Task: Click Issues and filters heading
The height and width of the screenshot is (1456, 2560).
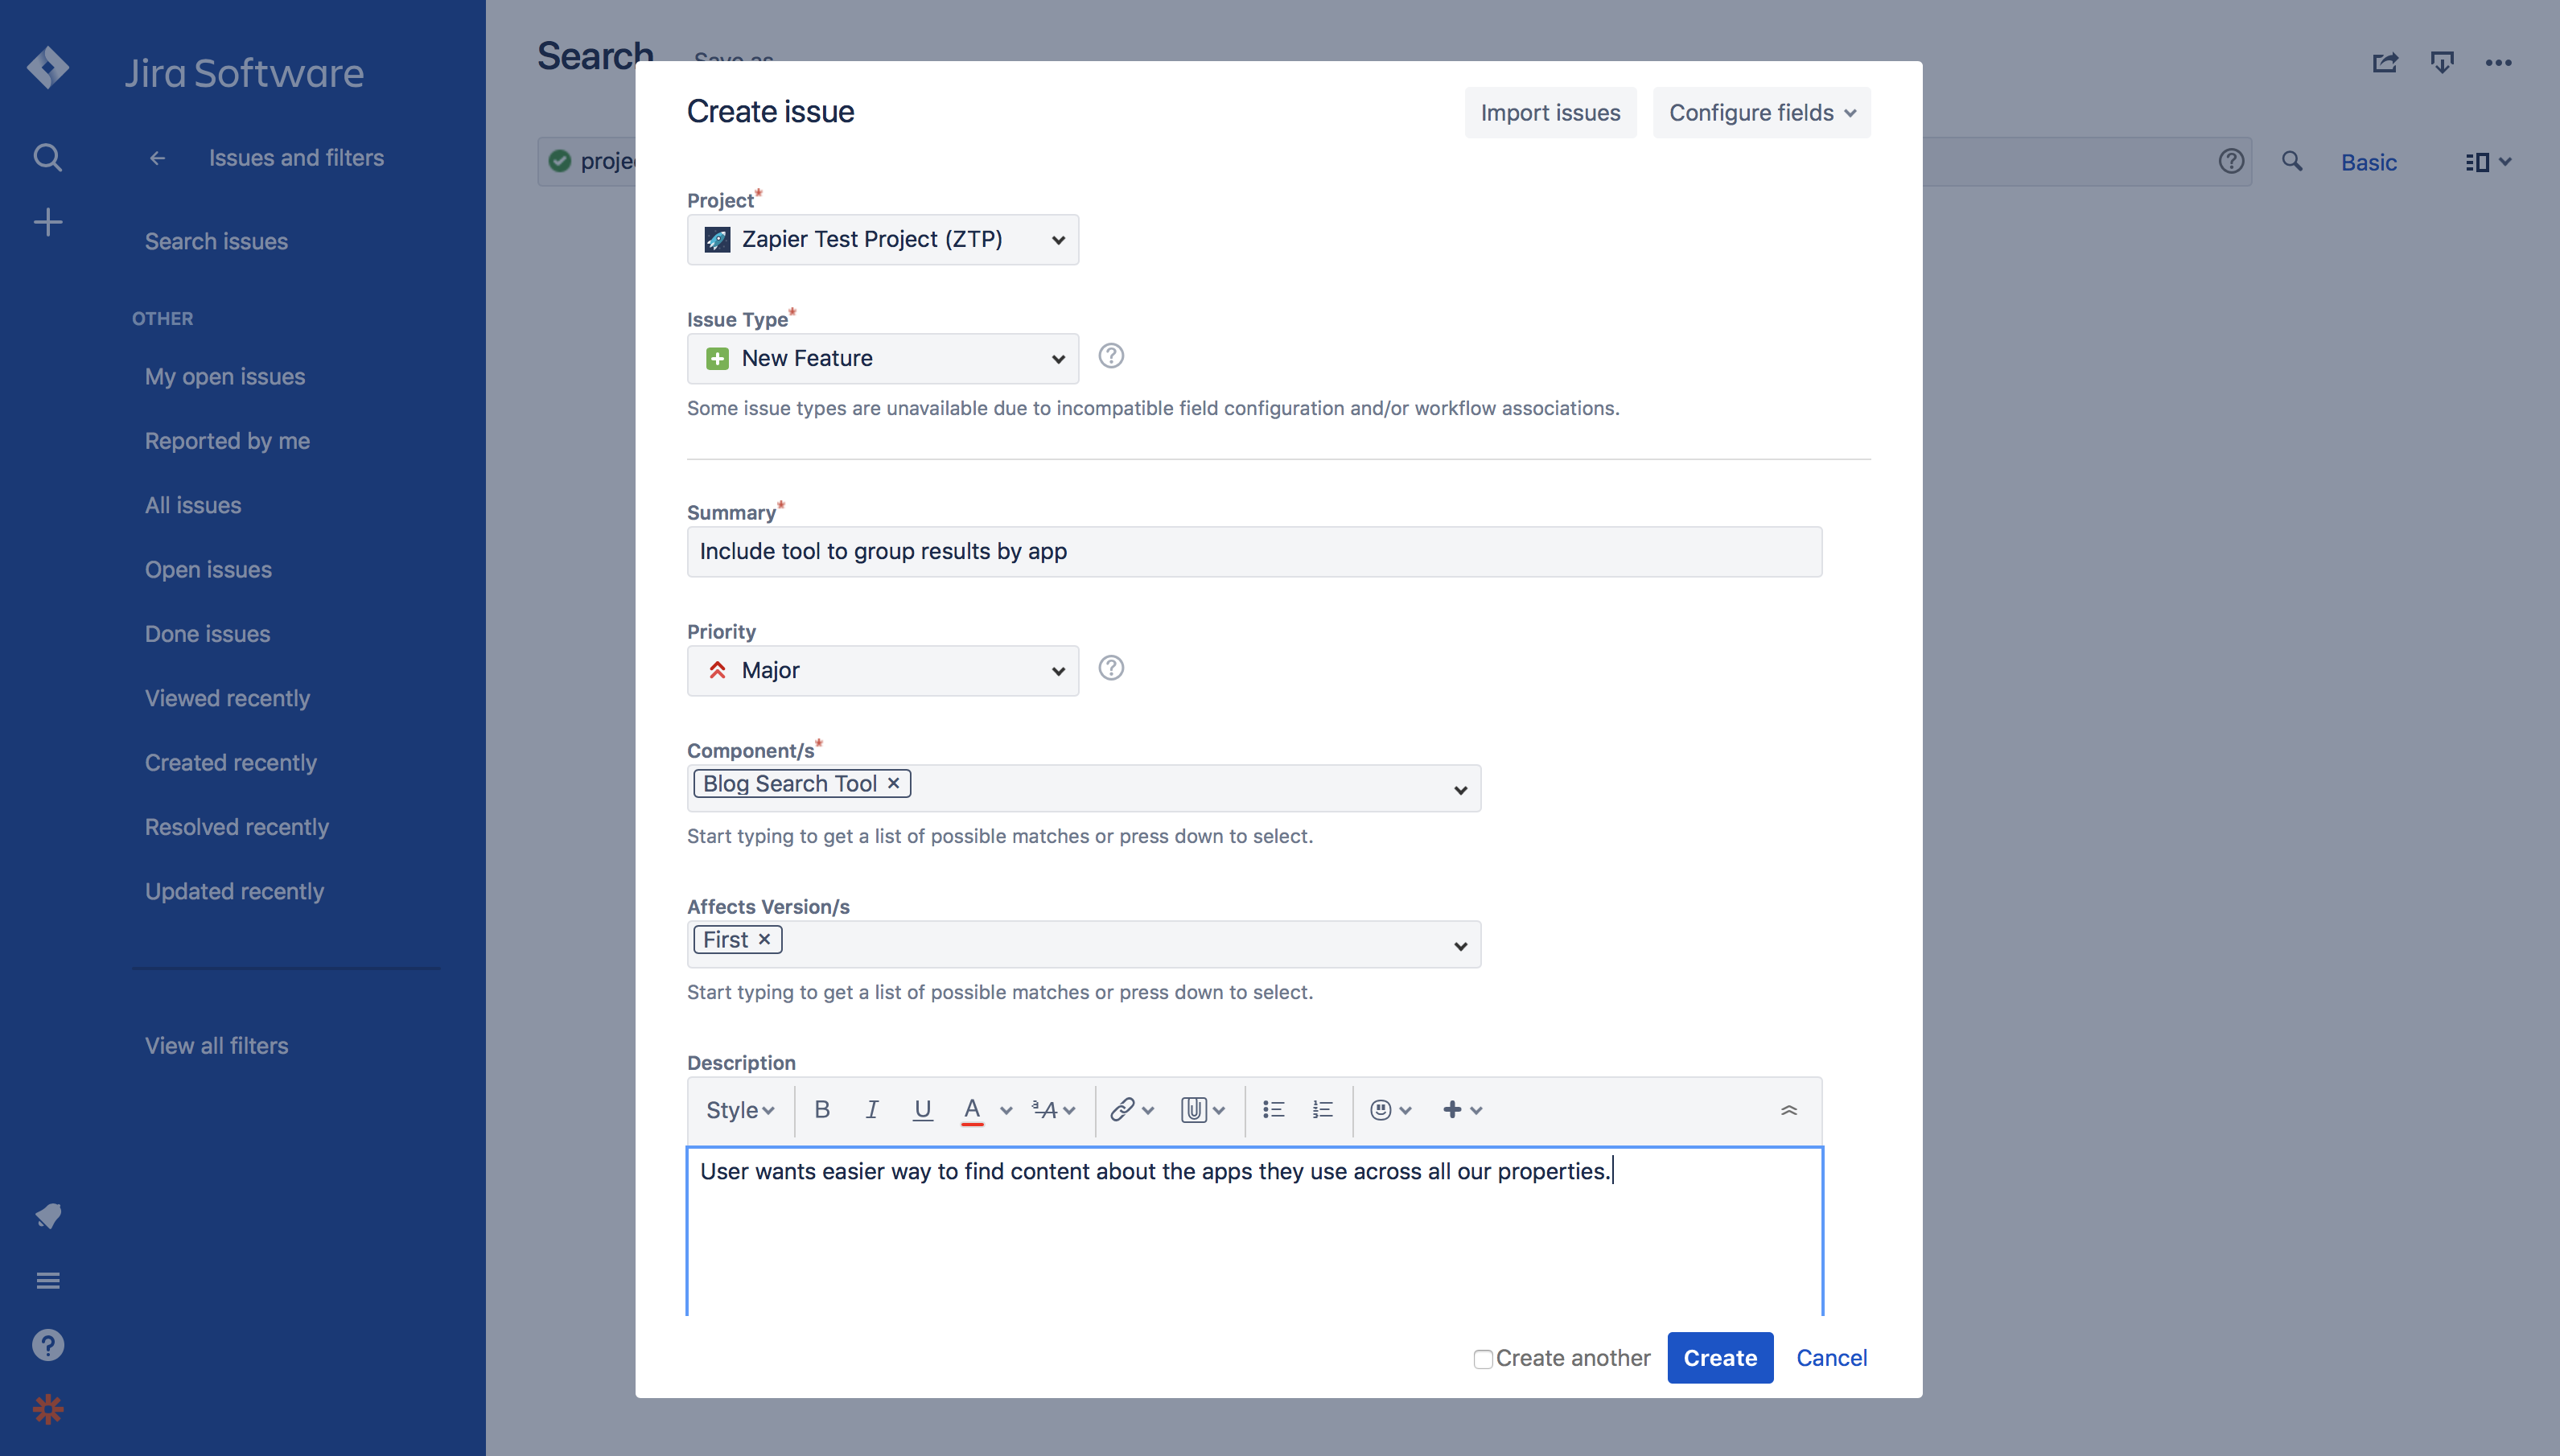Action: pyautogui.click(x=296, y=158)
